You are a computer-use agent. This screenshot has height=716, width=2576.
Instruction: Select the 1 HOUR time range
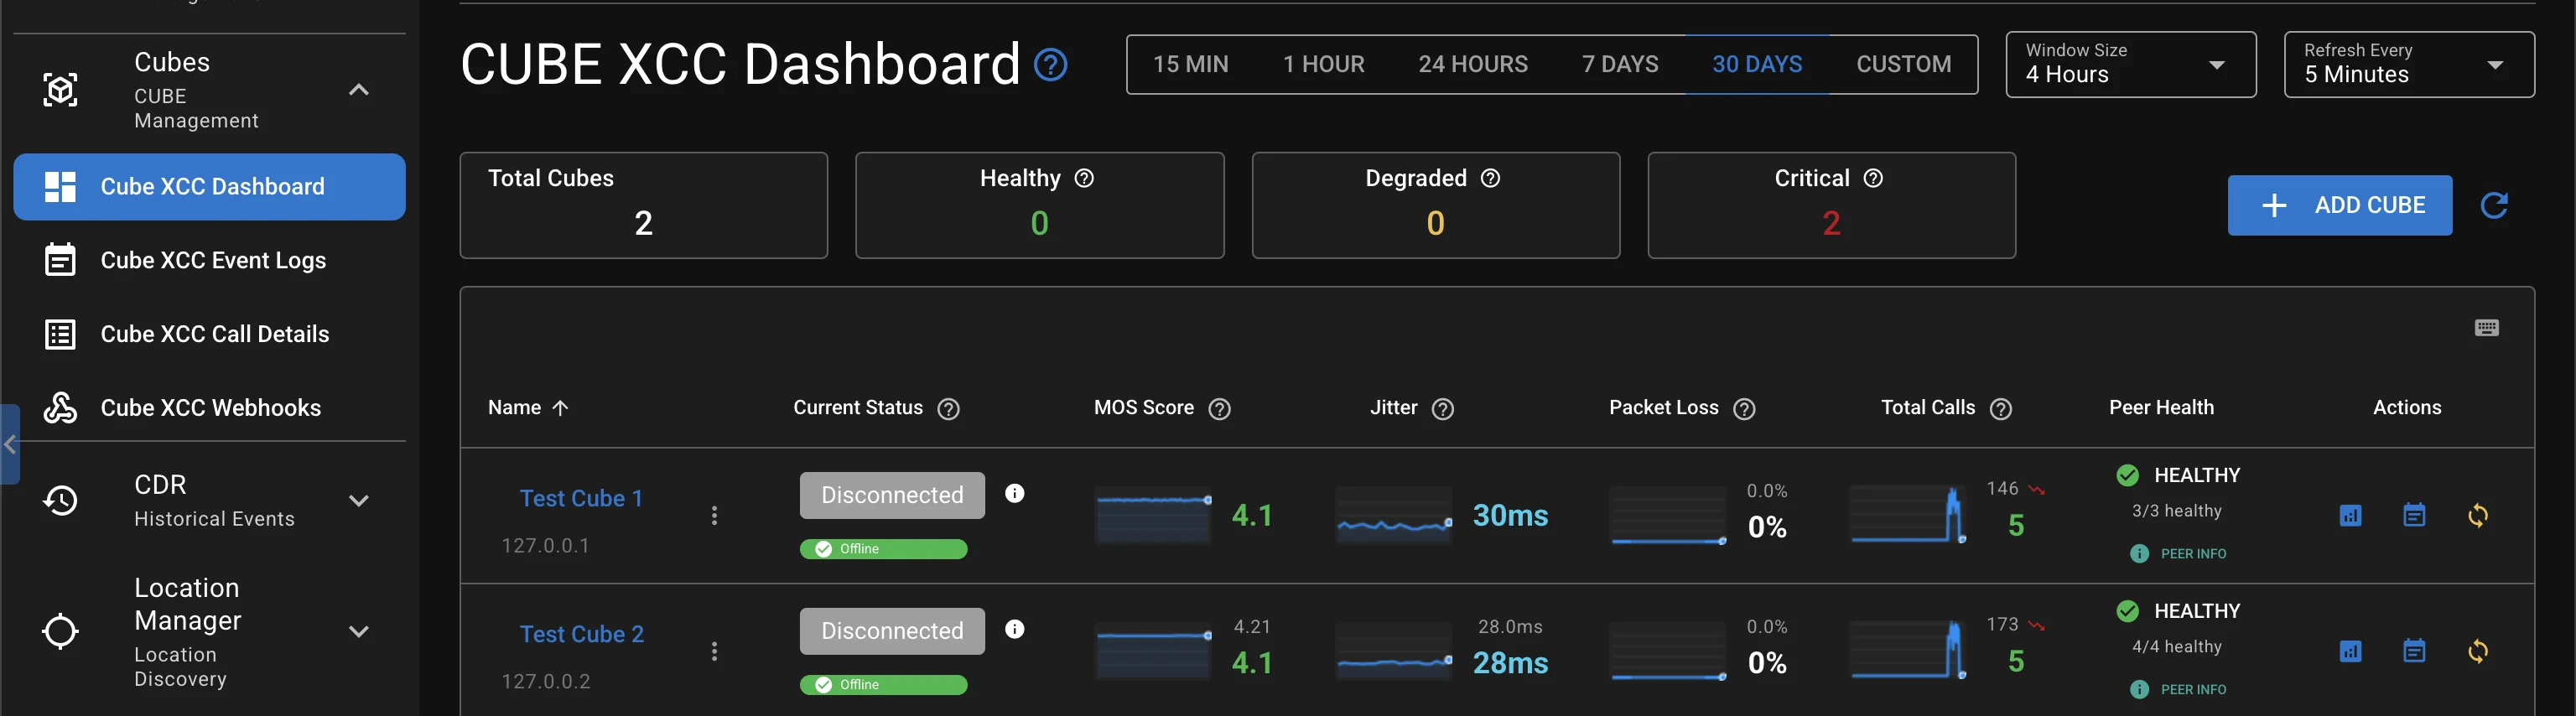(1323, 65)
